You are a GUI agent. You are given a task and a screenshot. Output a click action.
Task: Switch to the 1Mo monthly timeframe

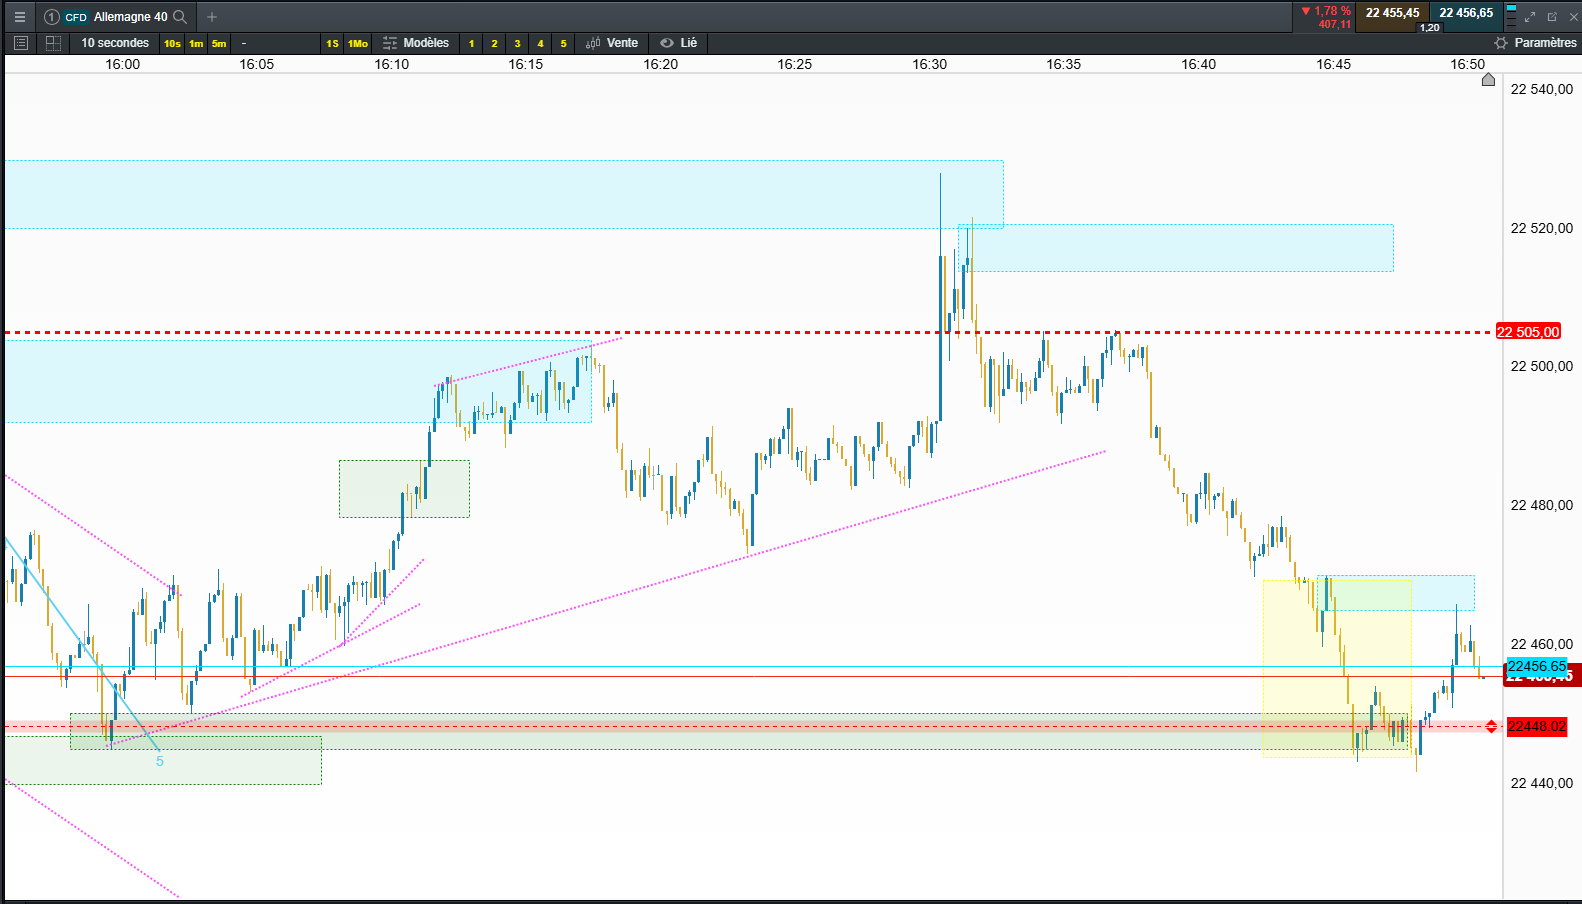pyautogui.click(x=358, y=43)
